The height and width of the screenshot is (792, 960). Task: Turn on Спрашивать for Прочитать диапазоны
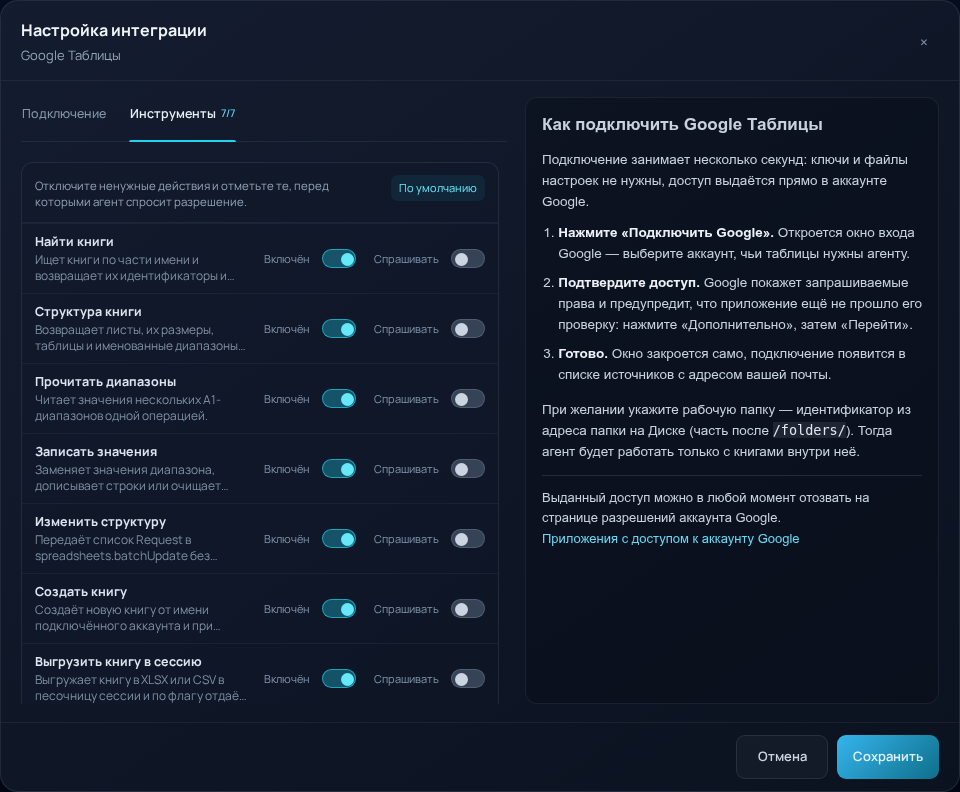[468, 399]
